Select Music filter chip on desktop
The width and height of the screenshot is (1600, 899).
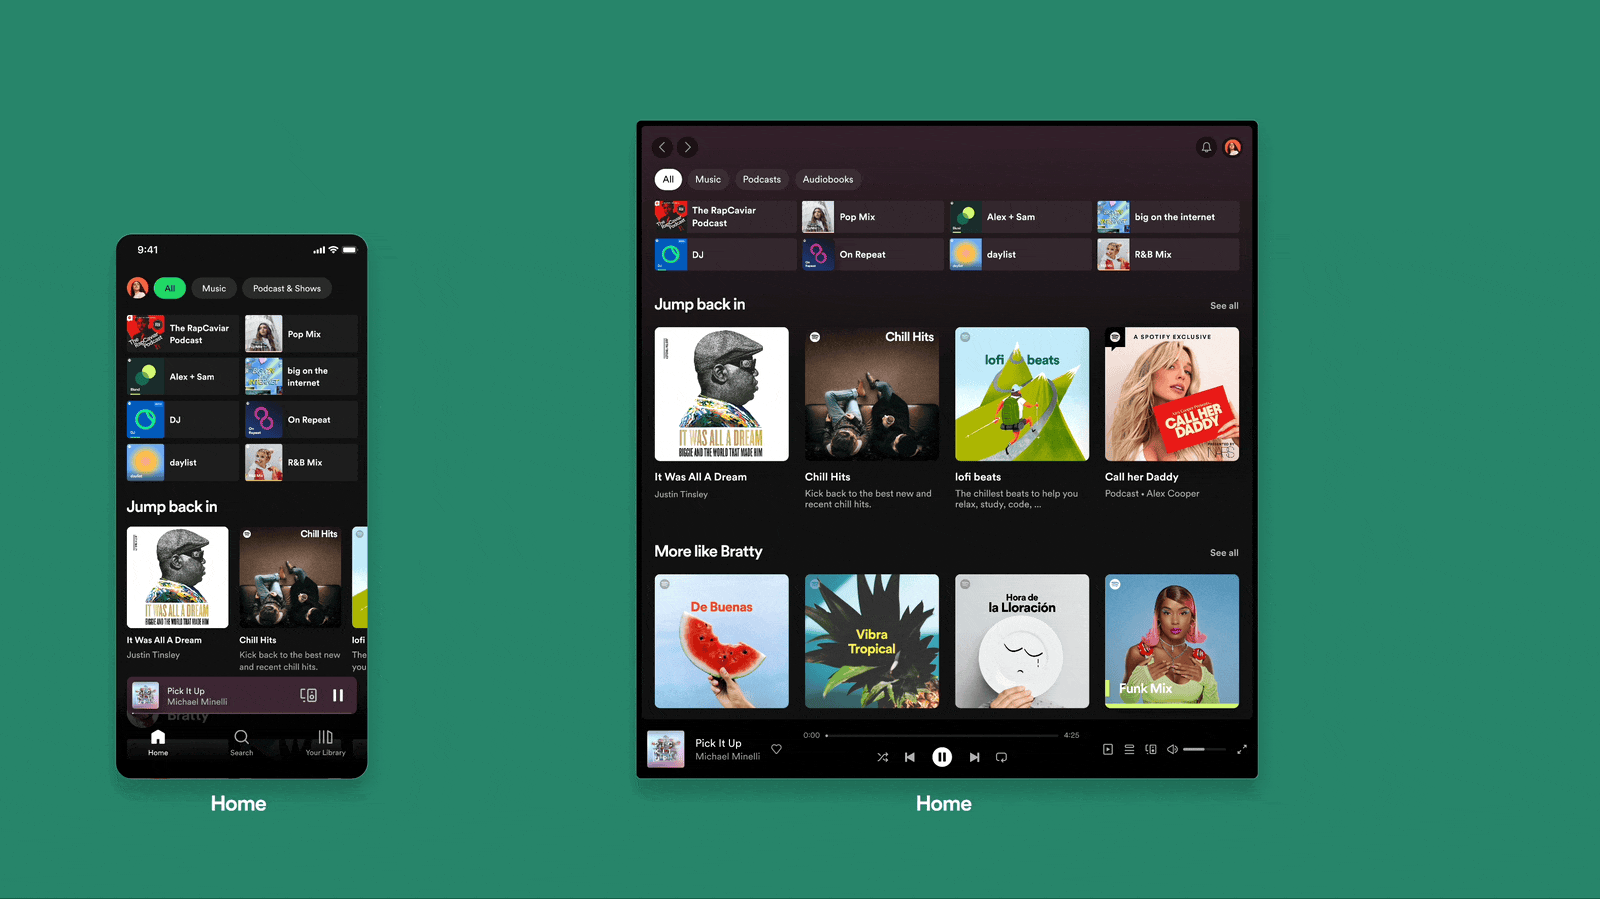point(708,179)
